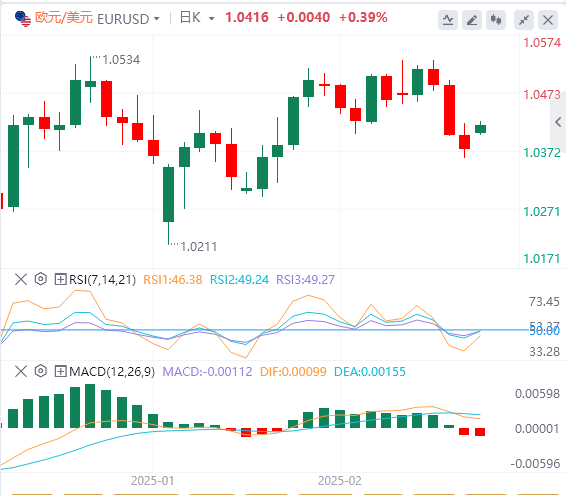This screenshot has height=495, width=566.
Task: Toggle the RSI panel plus-box expander
Action: click(60, 279)
